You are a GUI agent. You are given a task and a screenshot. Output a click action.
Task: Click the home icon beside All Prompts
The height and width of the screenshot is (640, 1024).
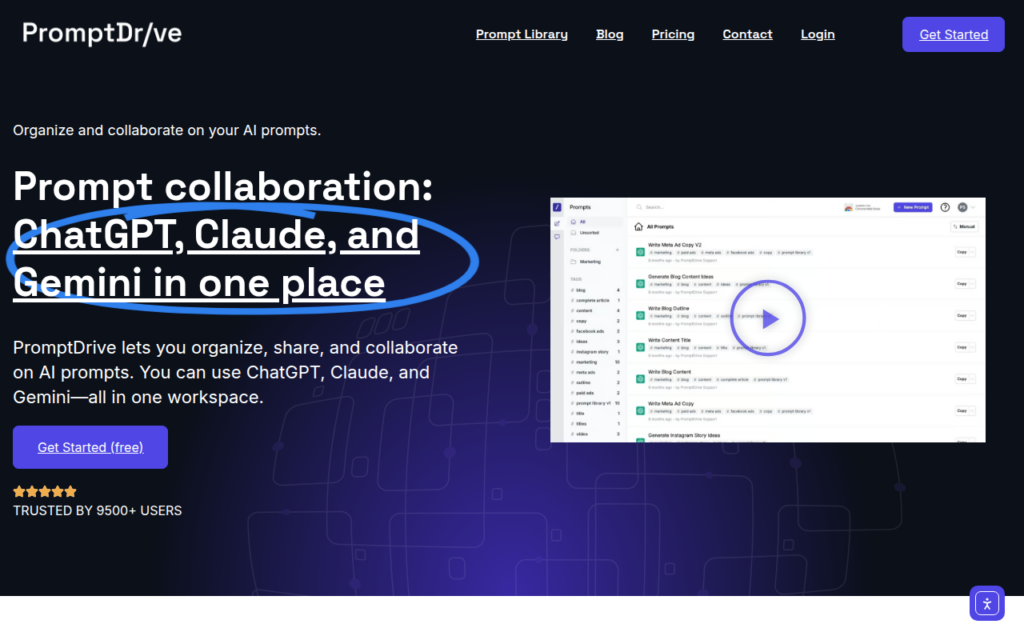pyautogui.click(x=638, y=227)
